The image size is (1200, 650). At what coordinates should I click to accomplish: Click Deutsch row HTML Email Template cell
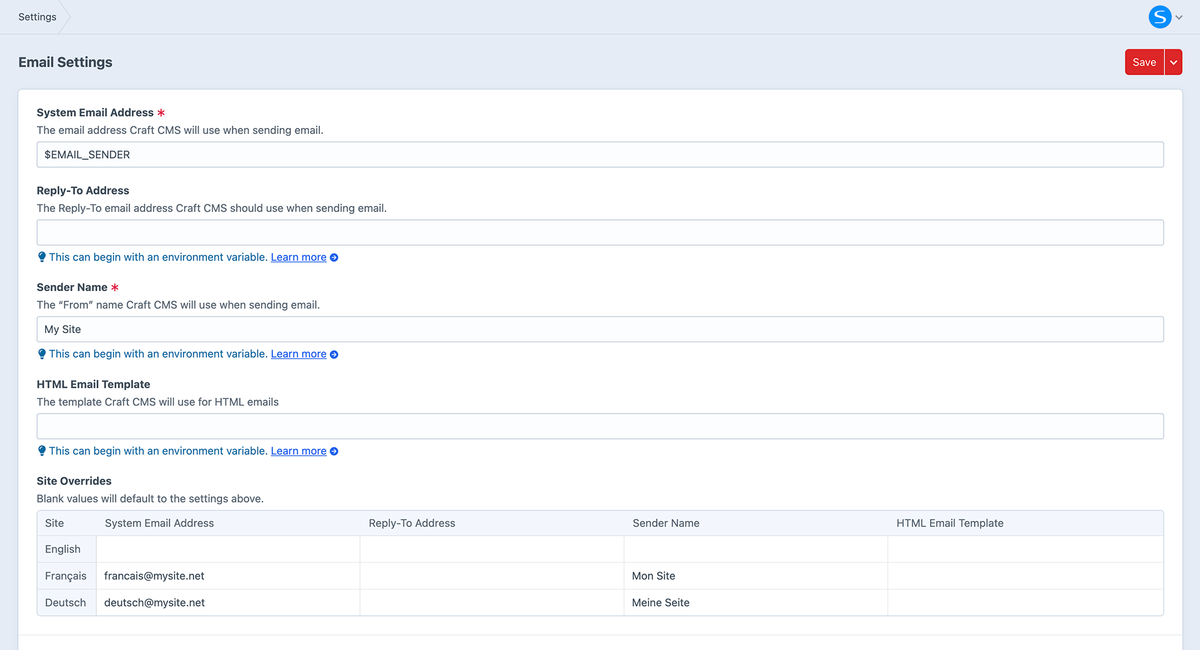point(1025,603)
